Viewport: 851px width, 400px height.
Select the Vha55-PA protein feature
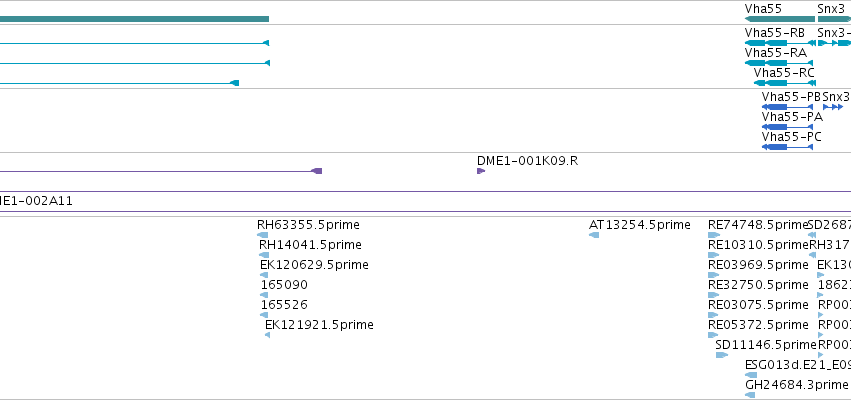click(x=788, y=127)
